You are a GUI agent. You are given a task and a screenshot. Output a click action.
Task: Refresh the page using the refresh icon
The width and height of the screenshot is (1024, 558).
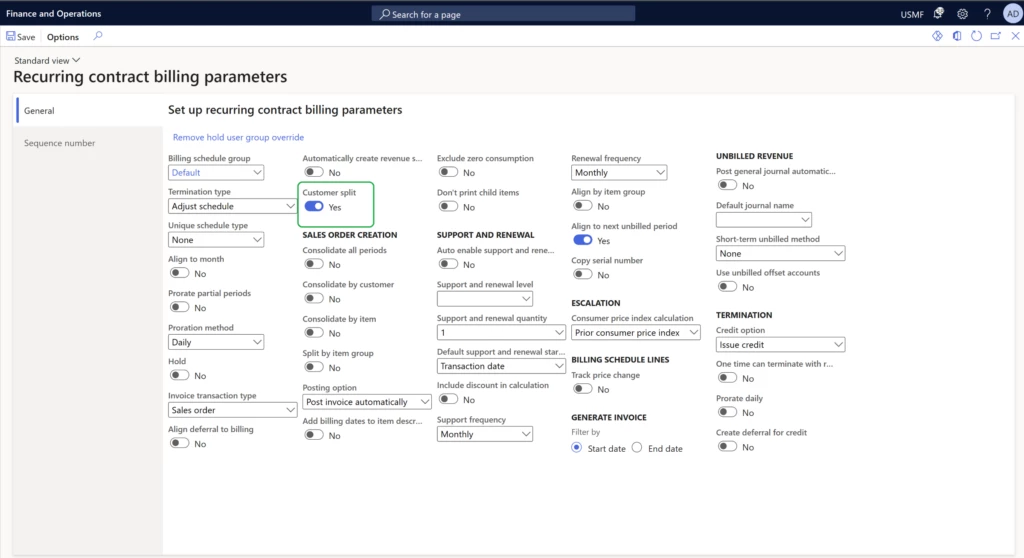pos(976,36)
